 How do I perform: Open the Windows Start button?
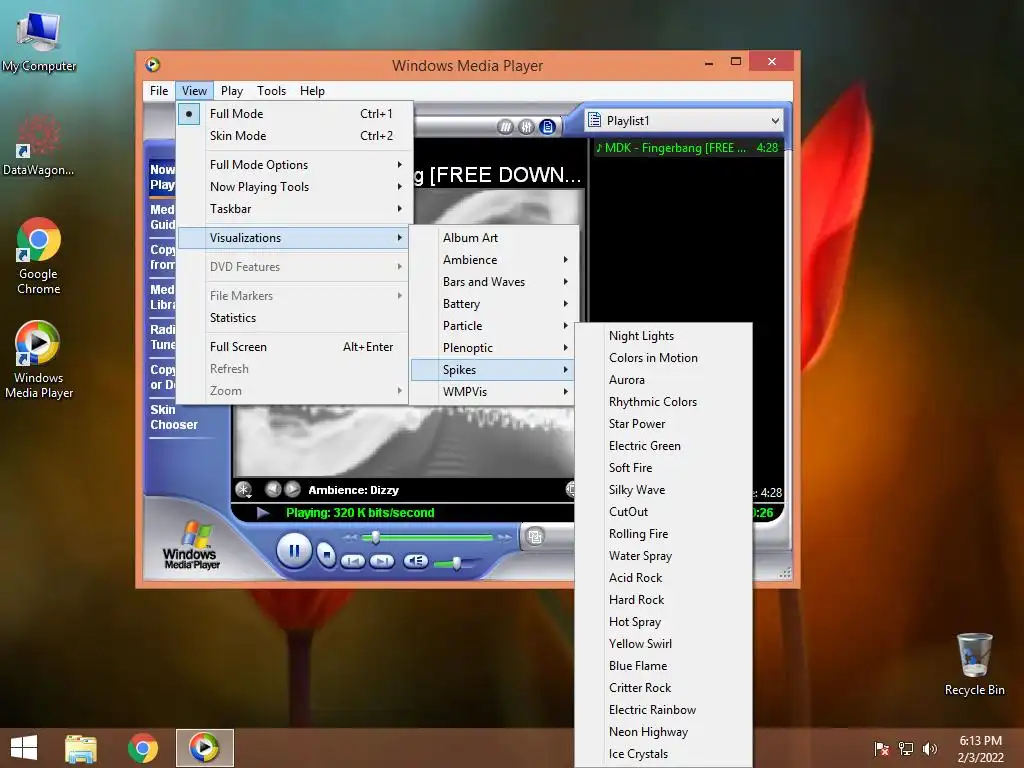coord(24,748)
